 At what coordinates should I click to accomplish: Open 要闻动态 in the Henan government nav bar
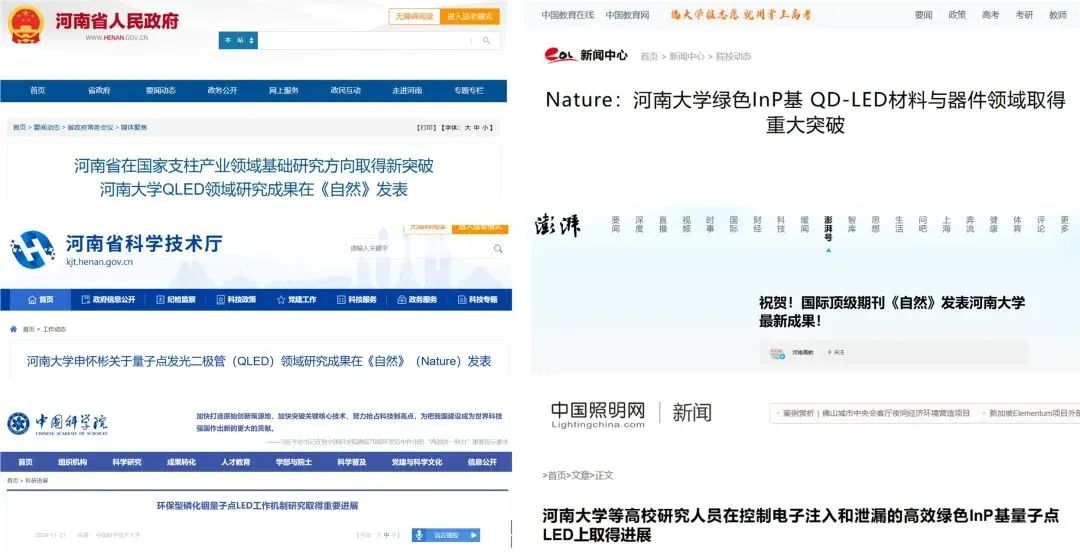160,90
